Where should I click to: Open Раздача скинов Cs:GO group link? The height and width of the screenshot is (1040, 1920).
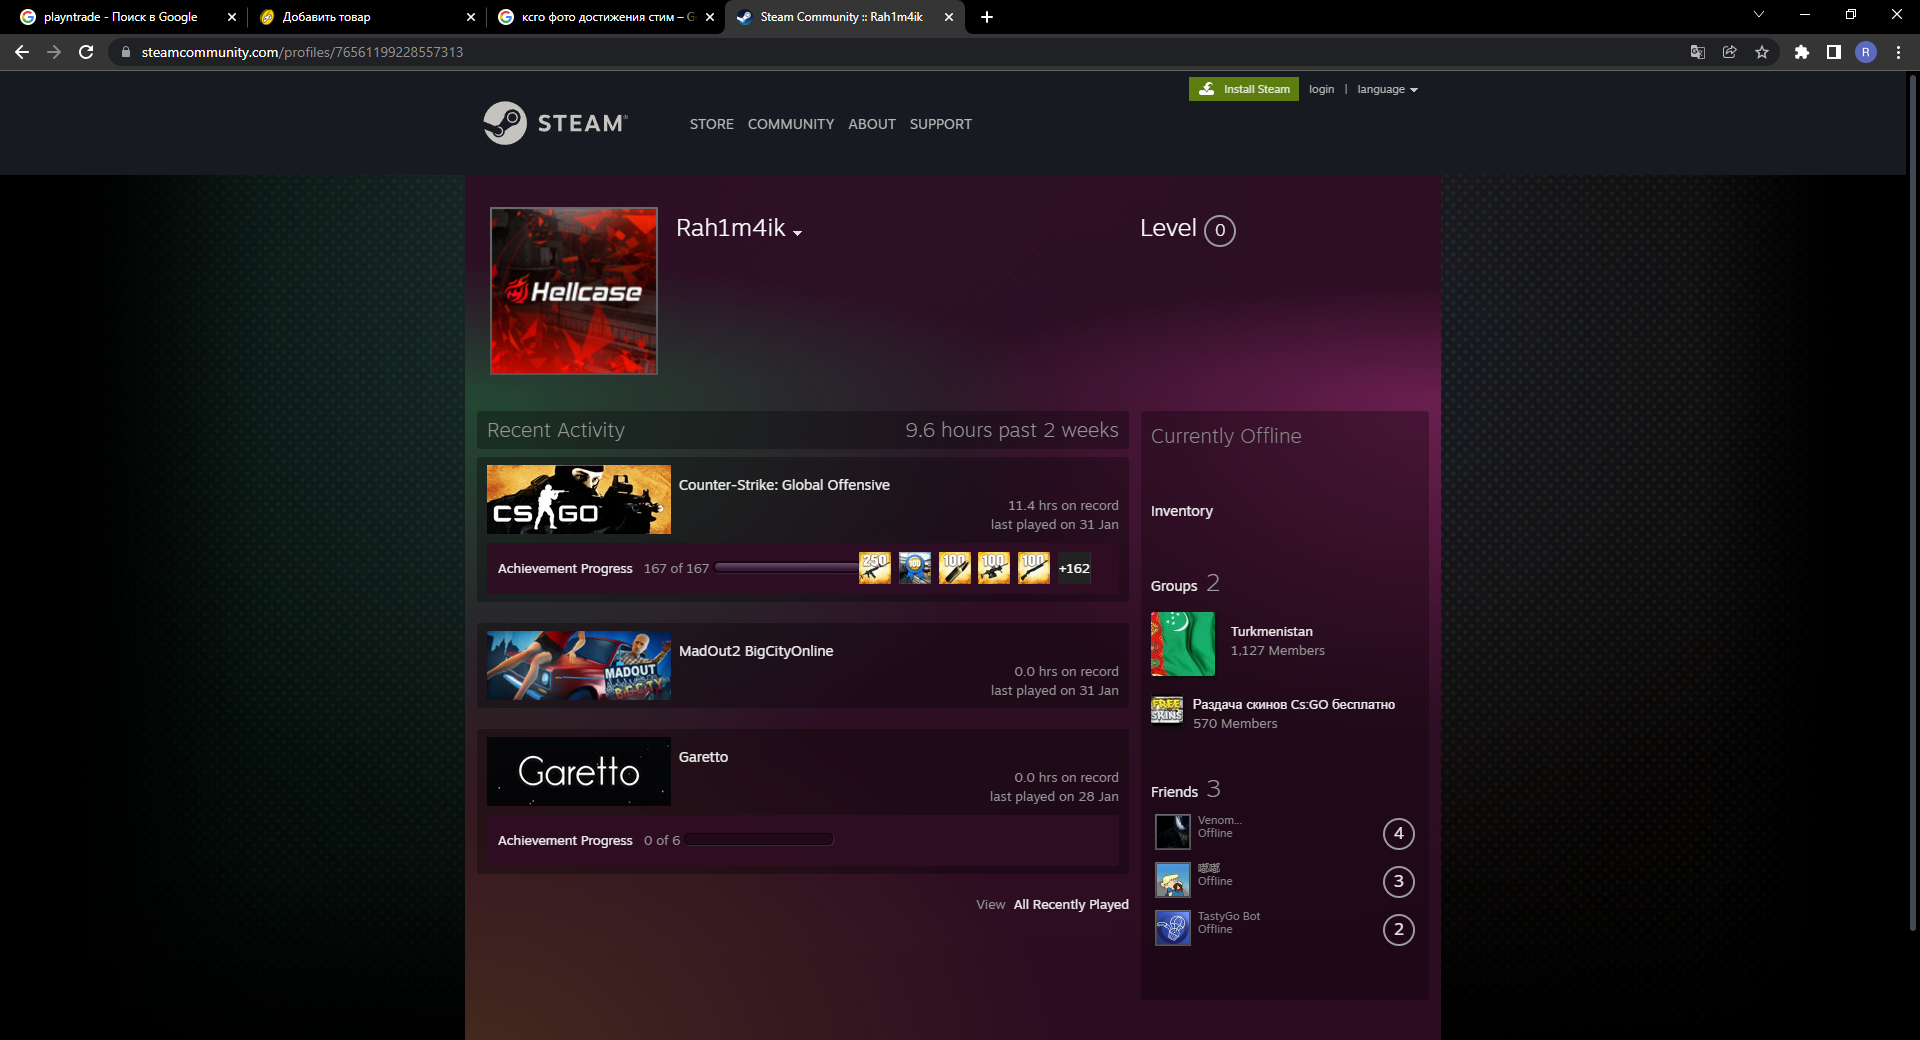pos(1293,705)
